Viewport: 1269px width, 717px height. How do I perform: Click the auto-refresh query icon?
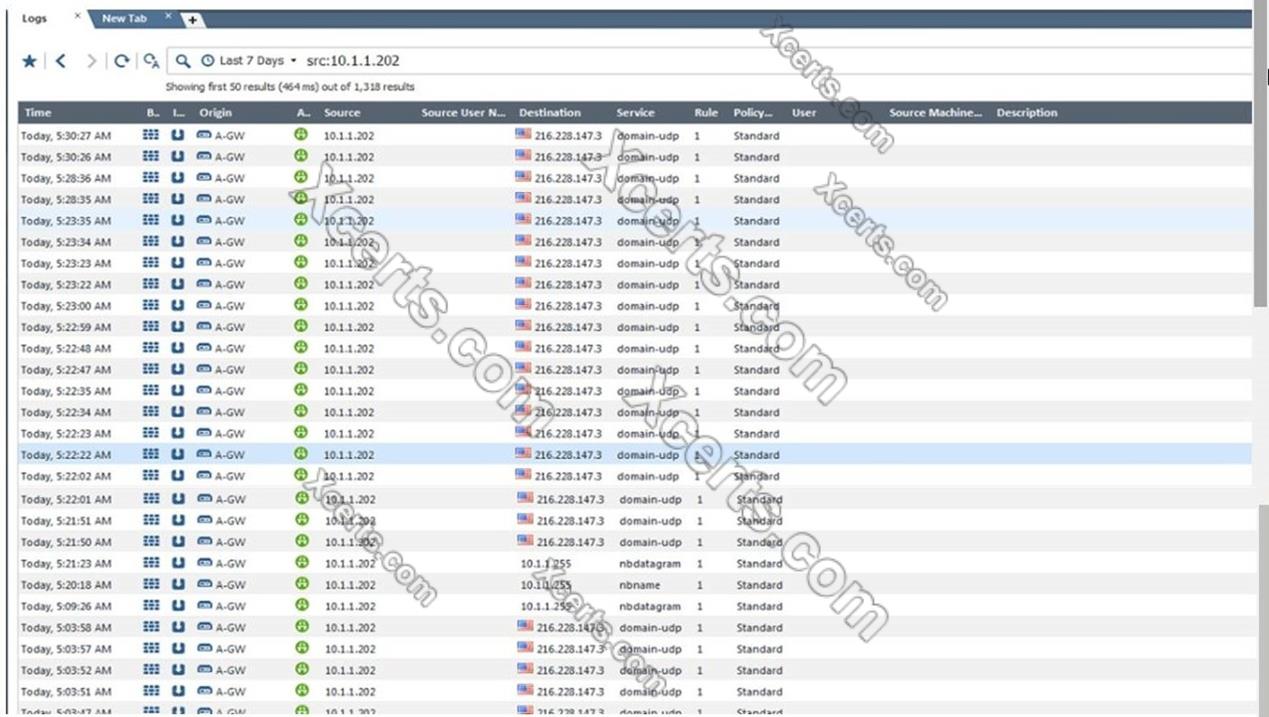point(150,61)
